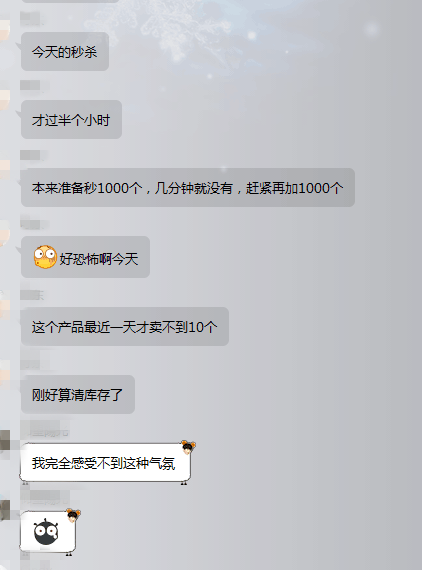Open avatar beside '好恐怖啊今天' message
422x570 pixels.
tap(5, 234)
